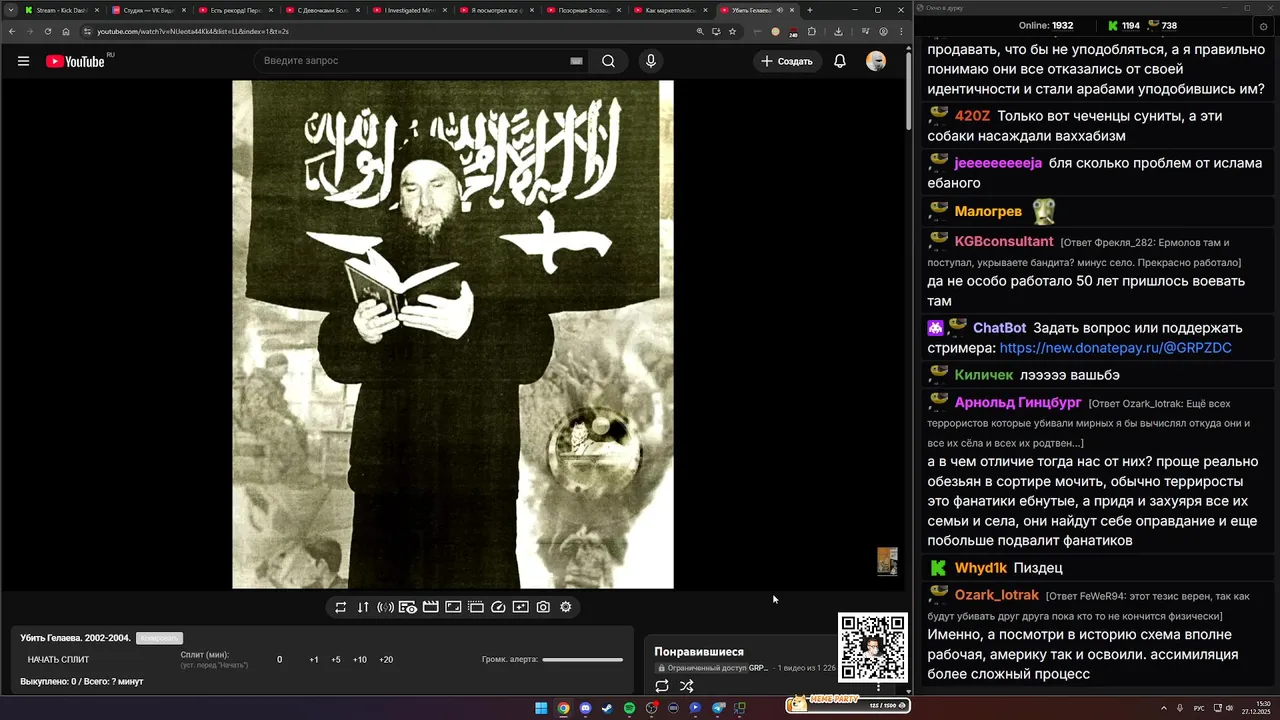Open the on-screen keyboard in search box
The width and height of the screenshot is (1280, 720).
point(576,61)
